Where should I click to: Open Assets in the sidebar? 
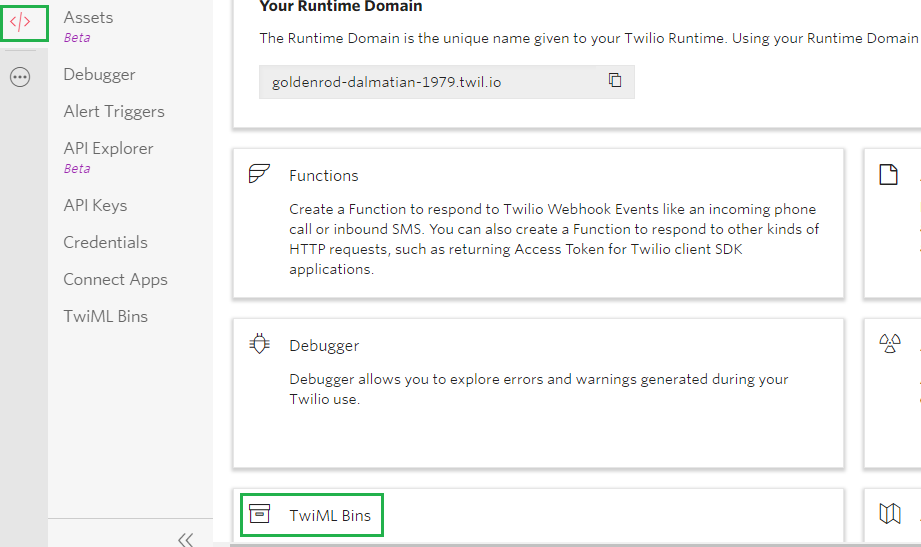pyautogui.click(x=88, y=17)
